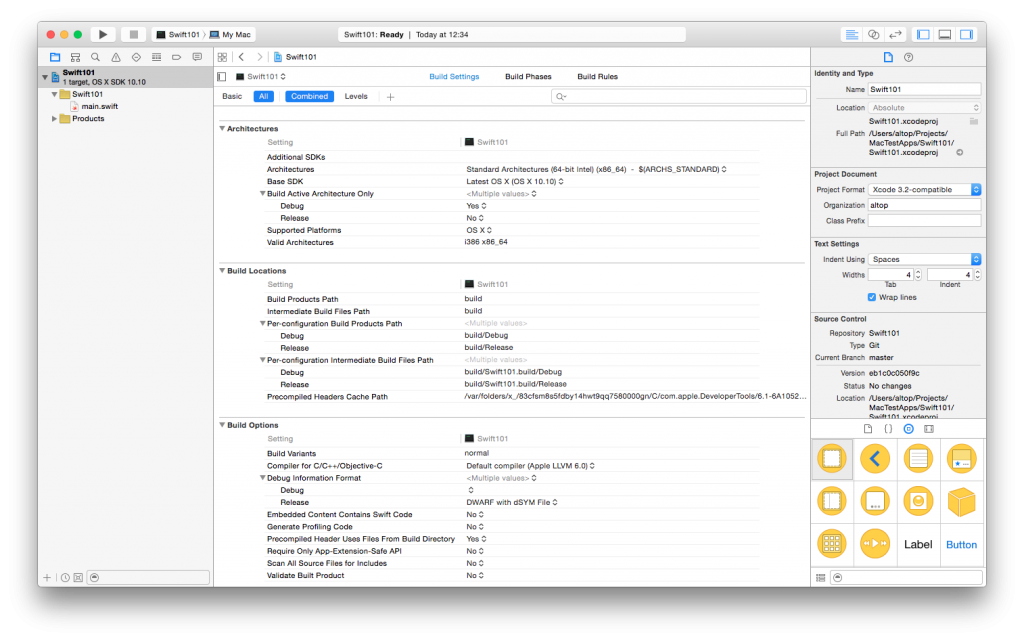Toggle the left navigator pane

pos(923,34)
